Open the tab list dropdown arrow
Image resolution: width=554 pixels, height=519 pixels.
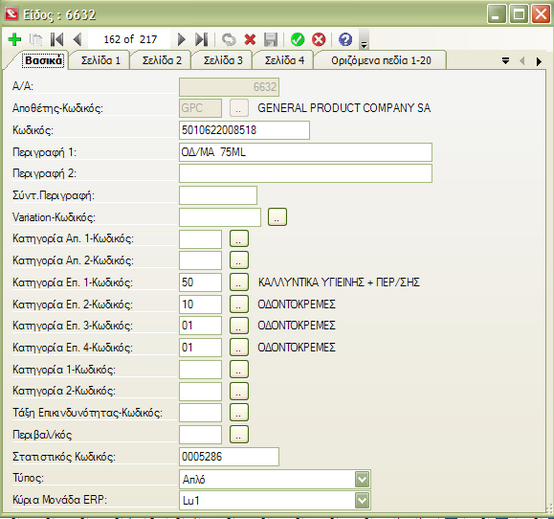[x=506, y=61]
